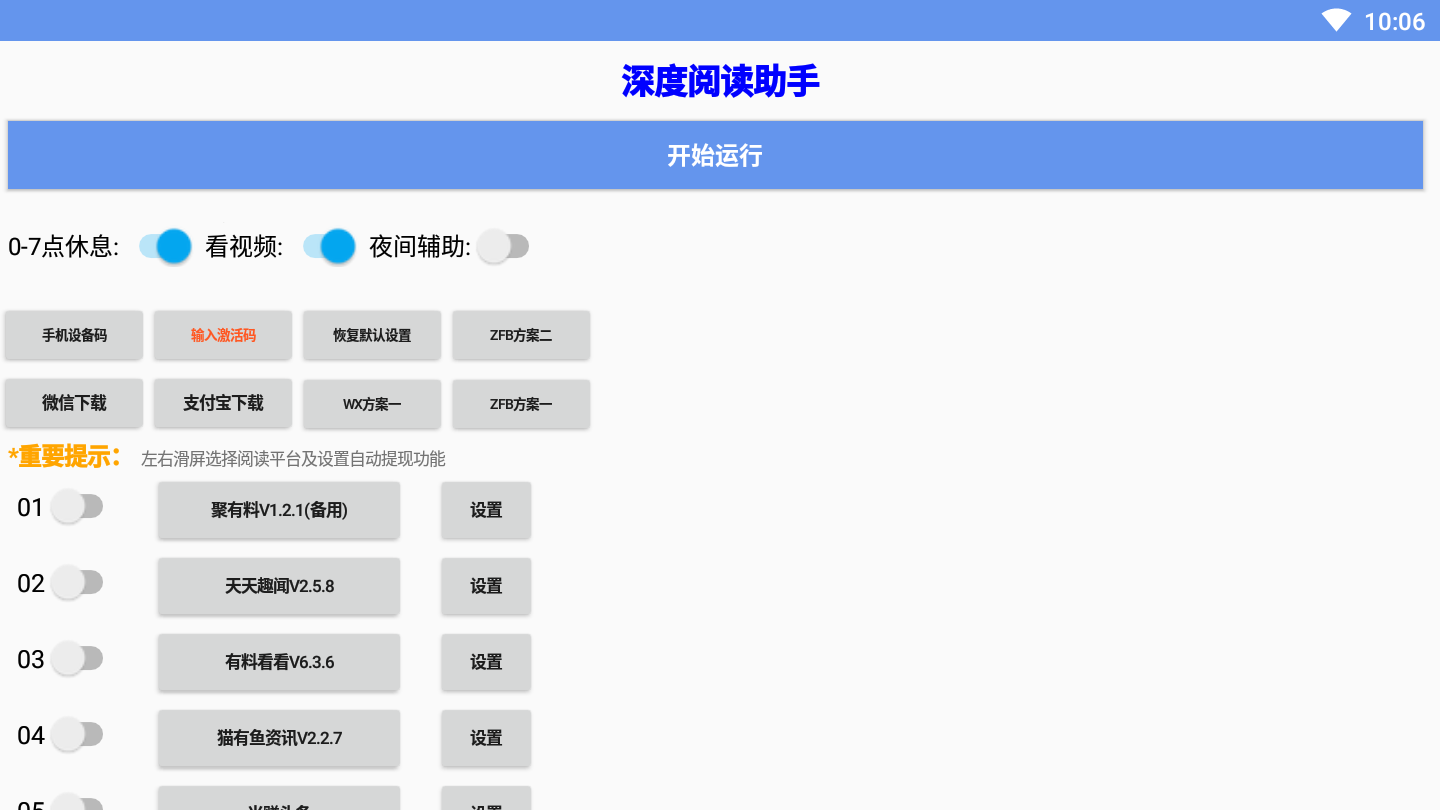Open 设置 for 天天趣闻 row
Image resolution: width=1440 pixels, height=810 pixels.
[486, 586]
